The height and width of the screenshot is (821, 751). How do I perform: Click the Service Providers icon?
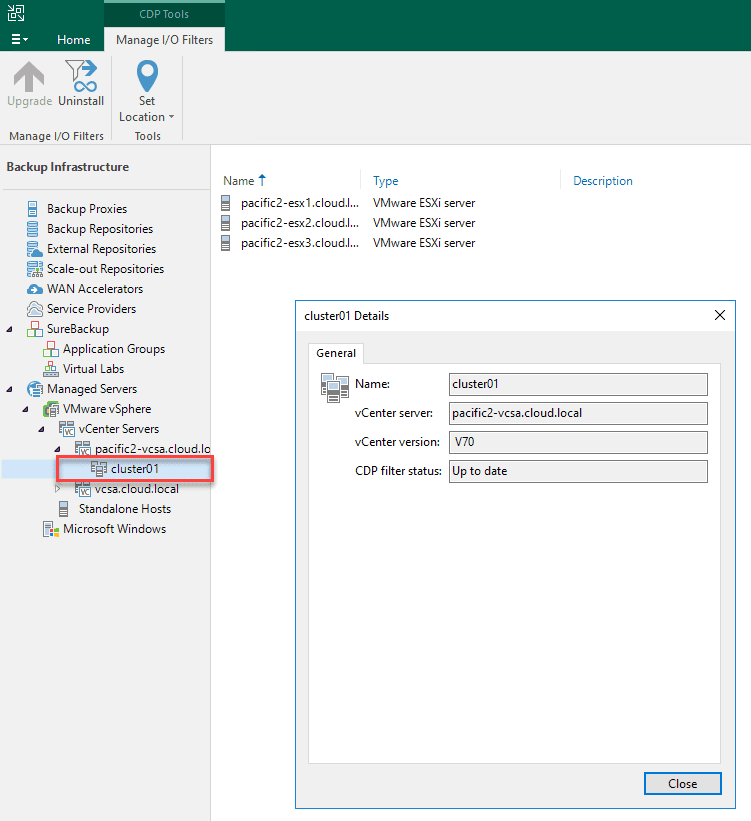(x=35, y=309)
